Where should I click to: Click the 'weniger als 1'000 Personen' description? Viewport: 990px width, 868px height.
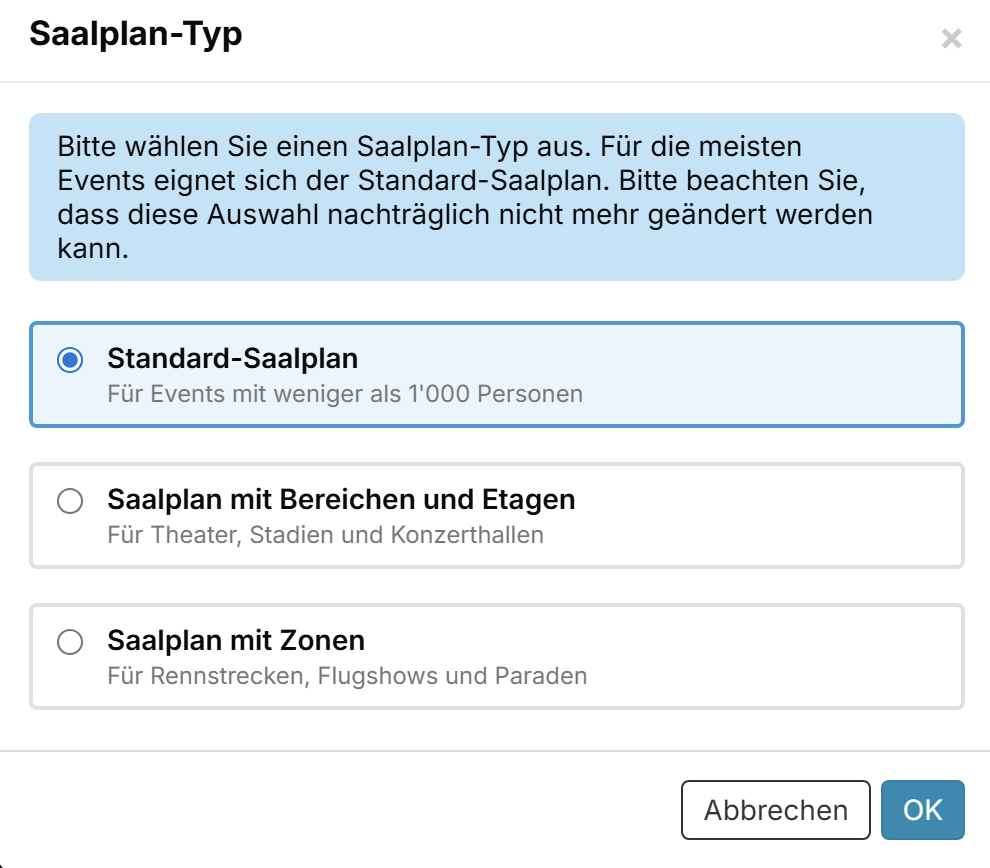coord(345,394)
